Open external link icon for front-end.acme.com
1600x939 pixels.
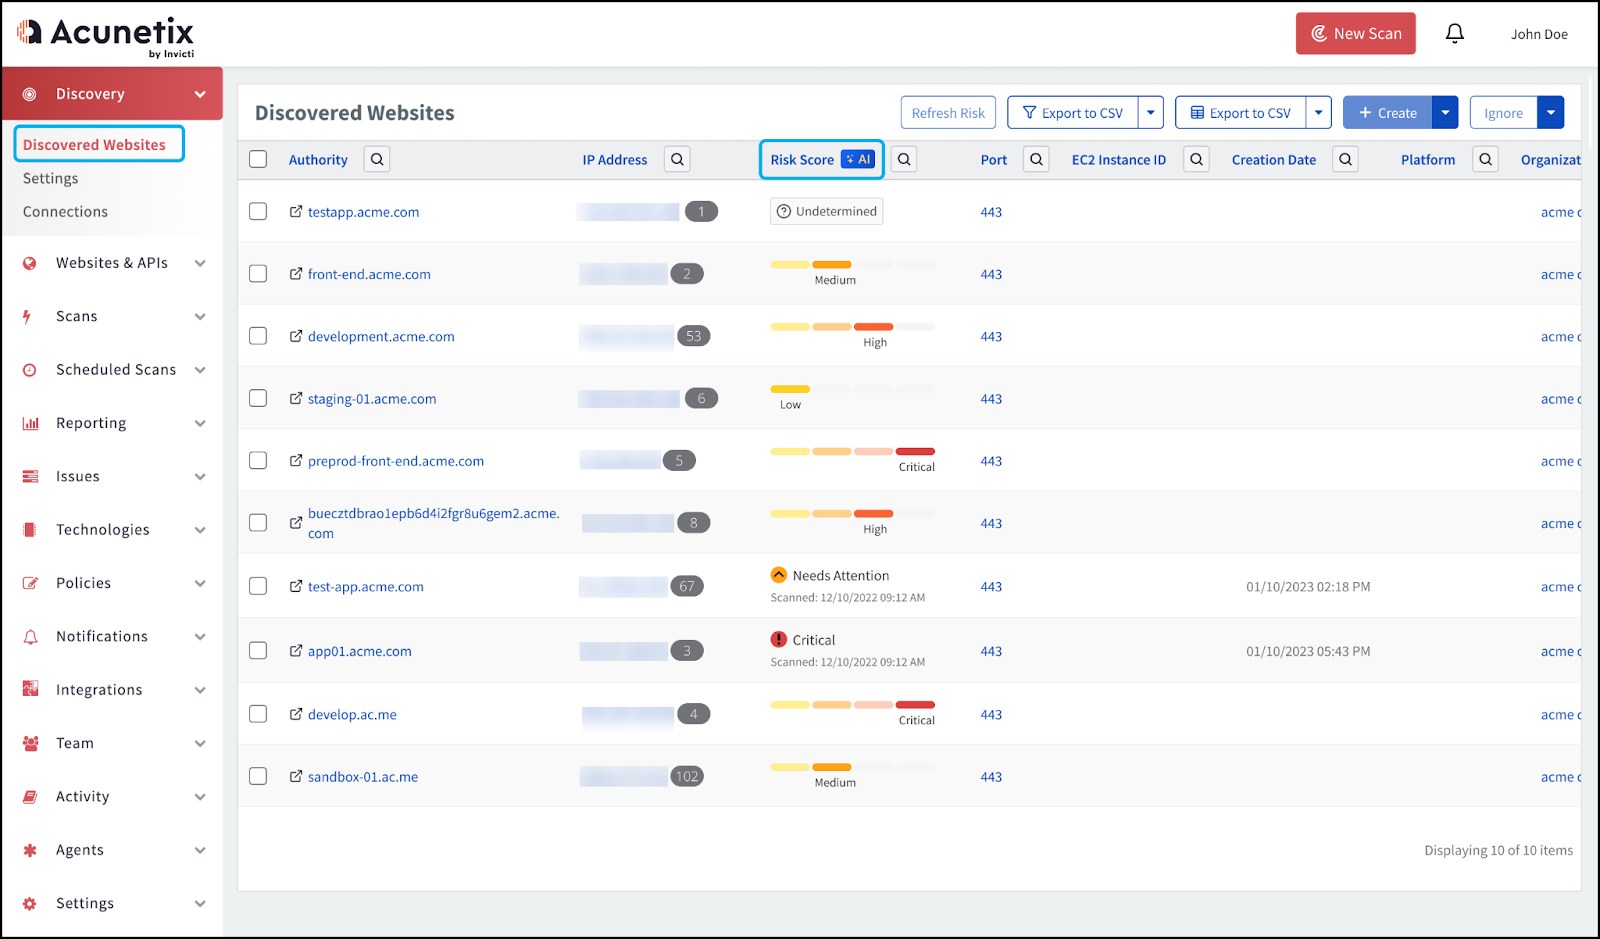296,274
